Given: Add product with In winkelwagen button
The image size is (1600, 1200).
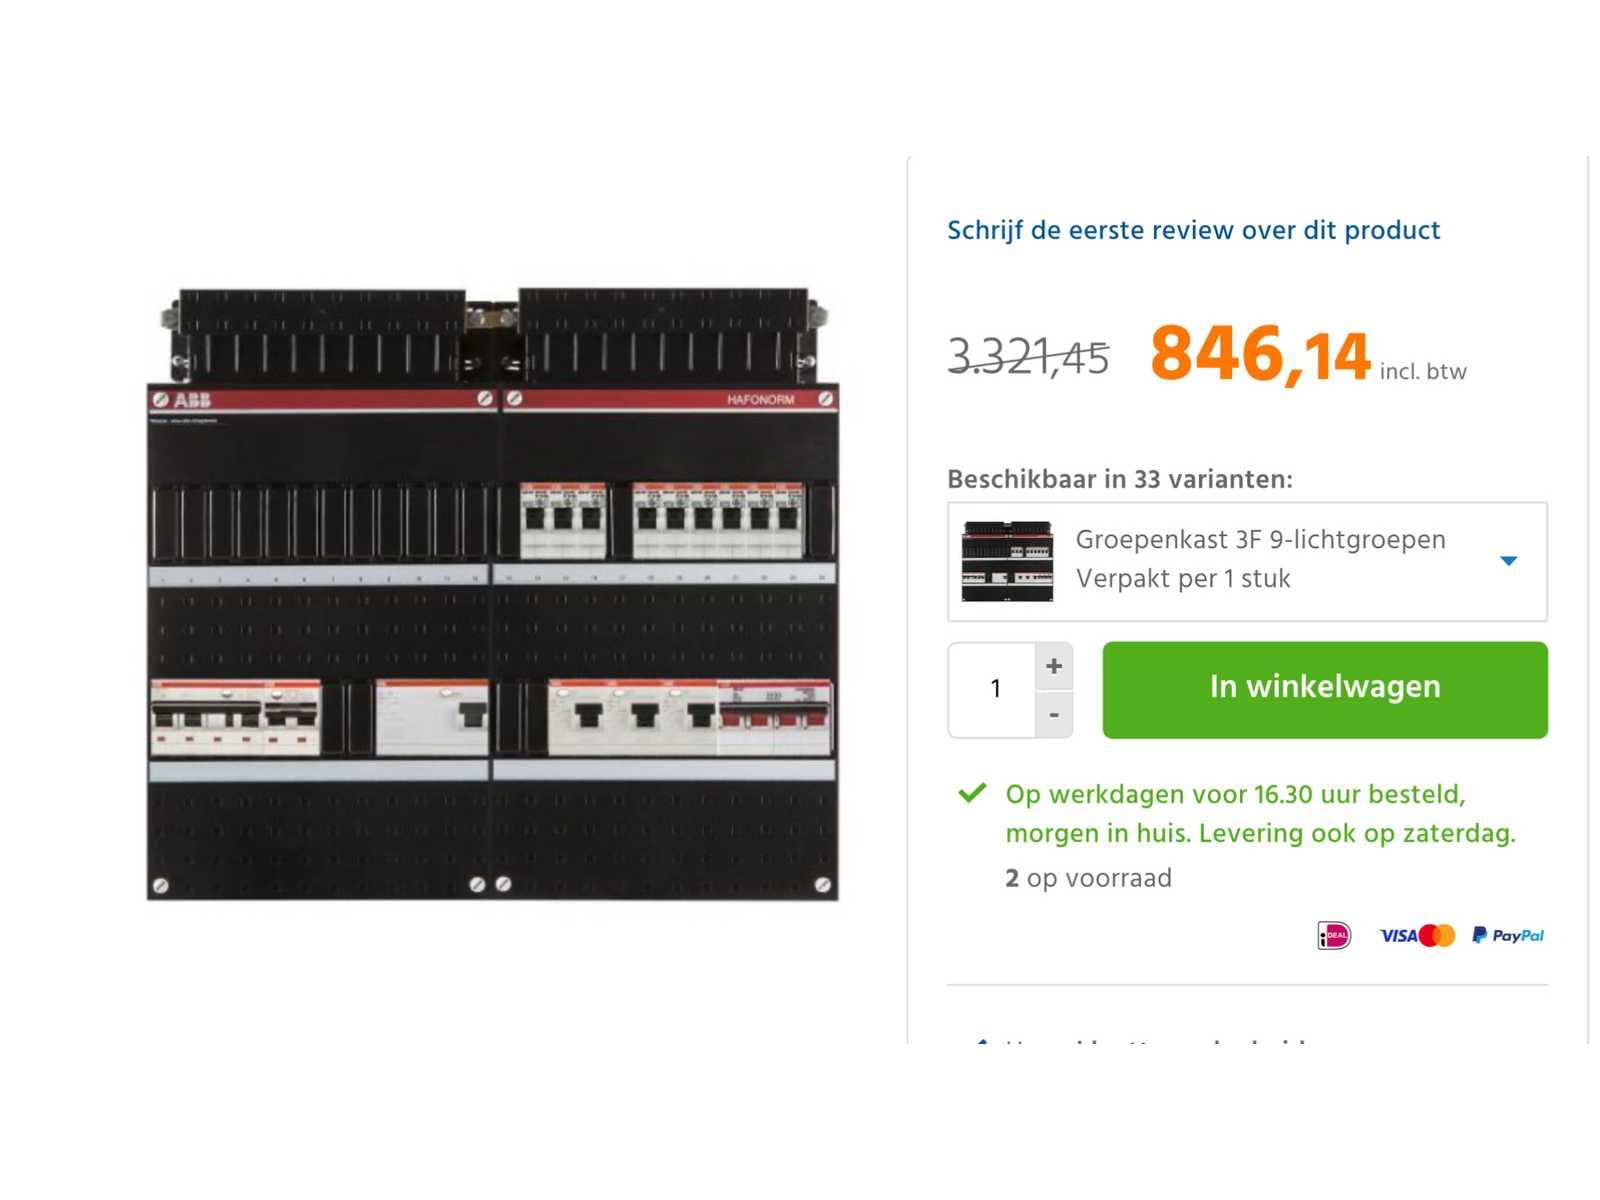Looking at the screenshot, I should click(x=1325, y=690).
